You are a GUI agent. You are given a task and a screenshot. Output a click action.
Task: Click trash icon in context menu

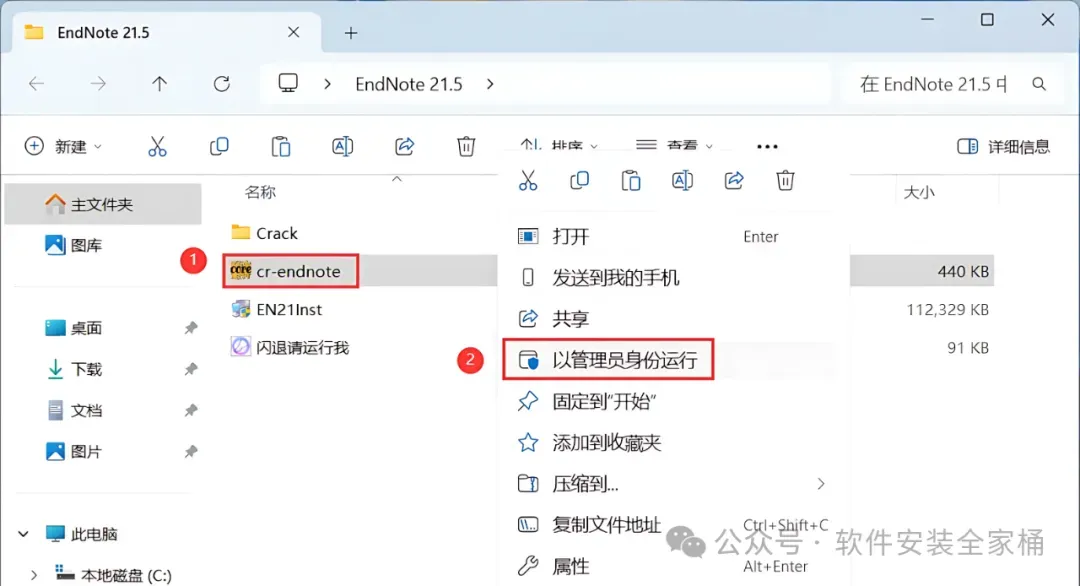[785, 180]
